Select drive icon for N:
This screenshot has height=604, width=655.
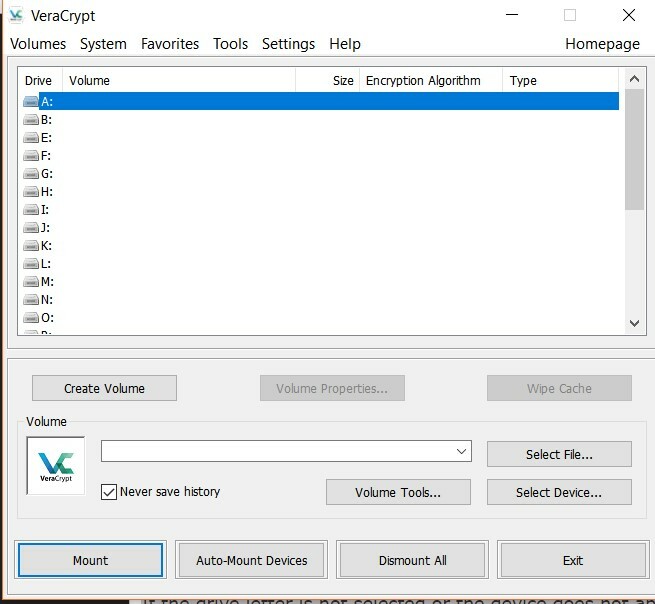[31, 300]
